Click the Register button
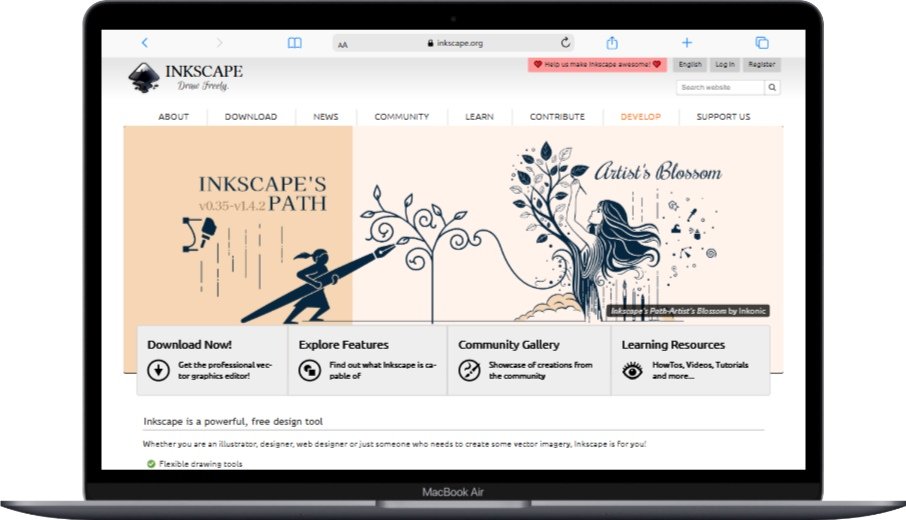Image resolution: width=906 pixels, height=520 pixels. pyautogui.click(x=761, y=64)
